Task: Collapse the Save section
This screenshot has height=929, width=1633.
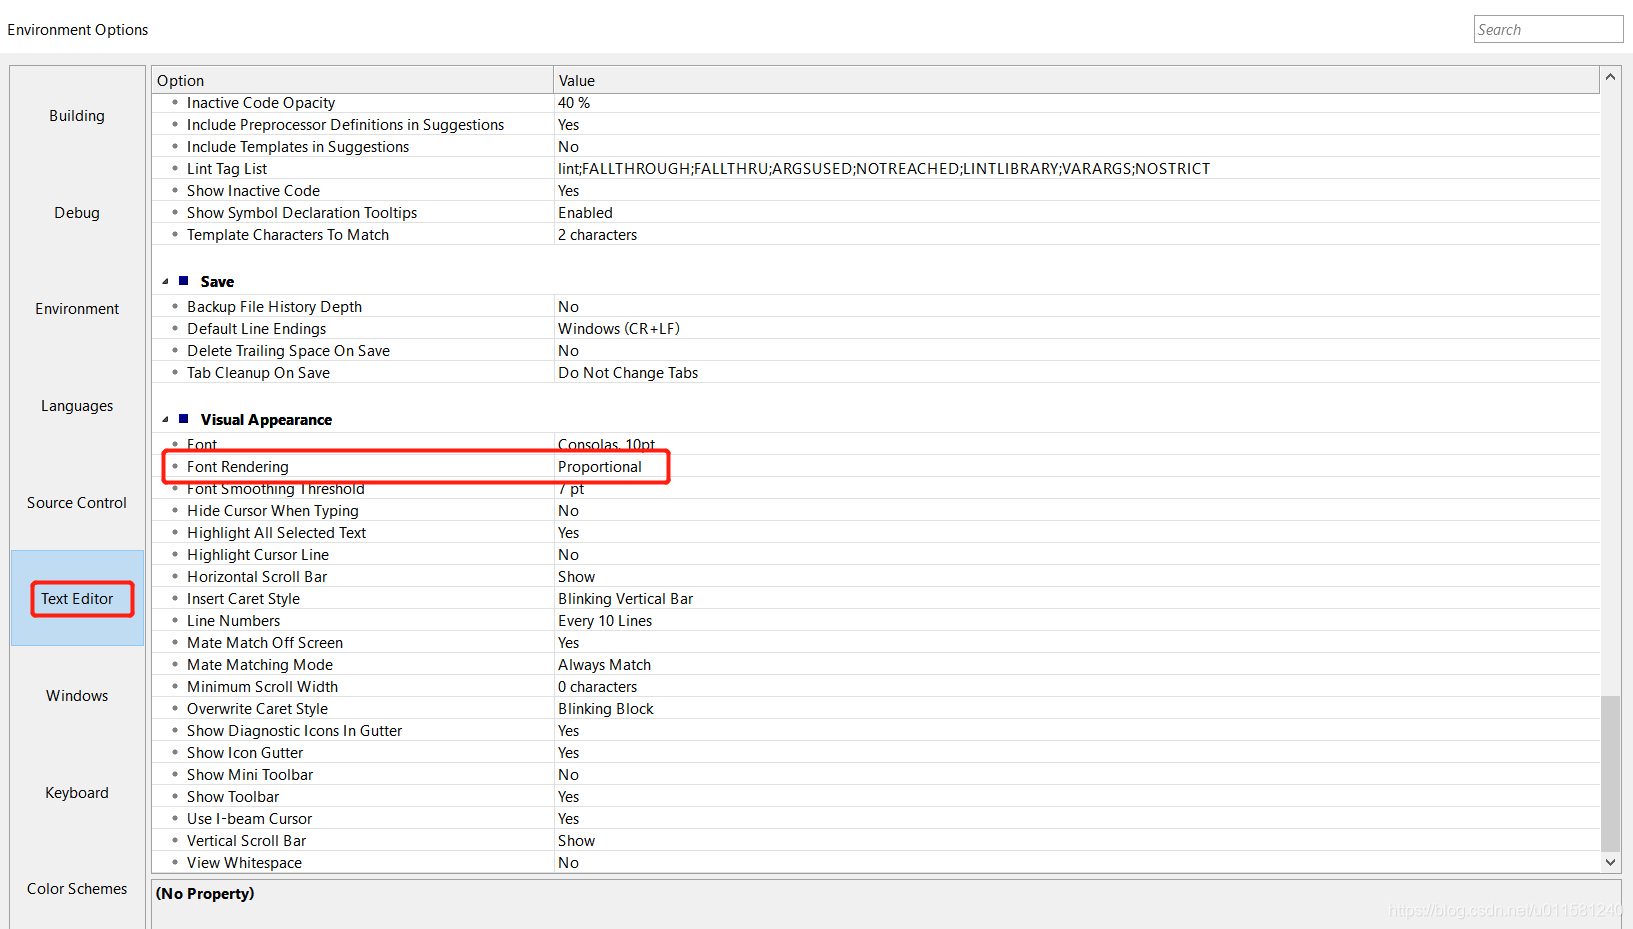Action: pyautogui.click(x=166, y=281)
